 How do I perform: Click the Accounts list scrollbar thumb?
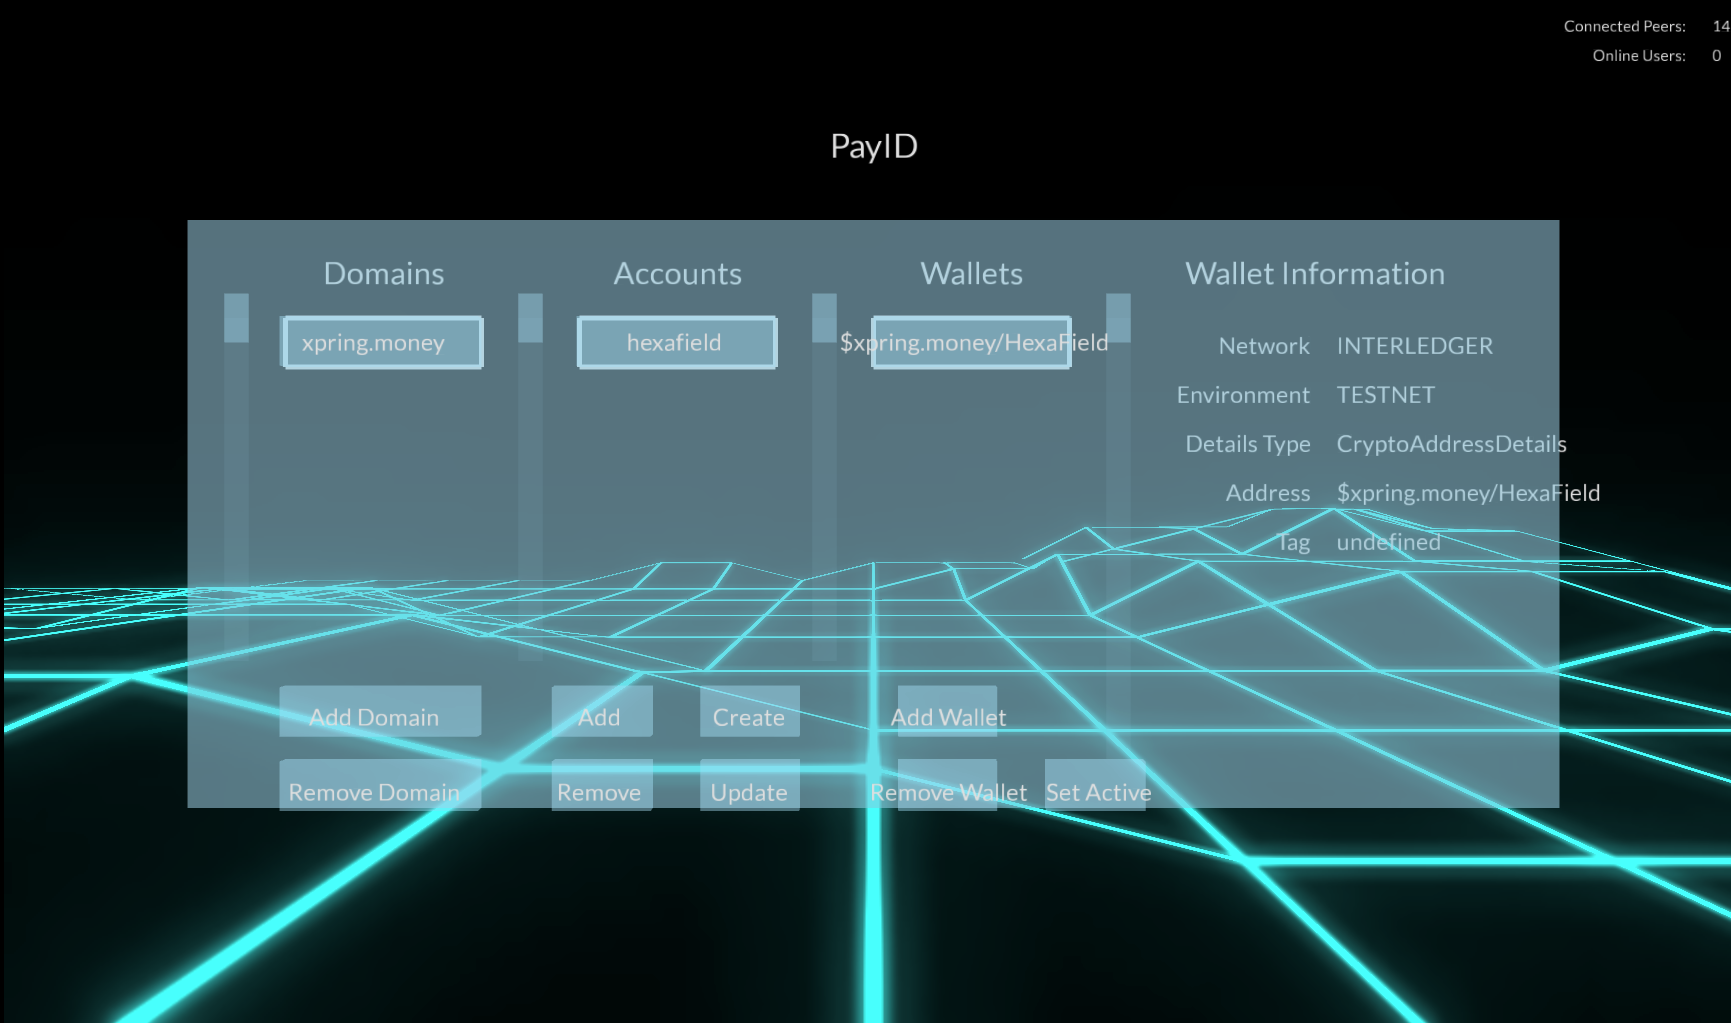pos(530,318)
